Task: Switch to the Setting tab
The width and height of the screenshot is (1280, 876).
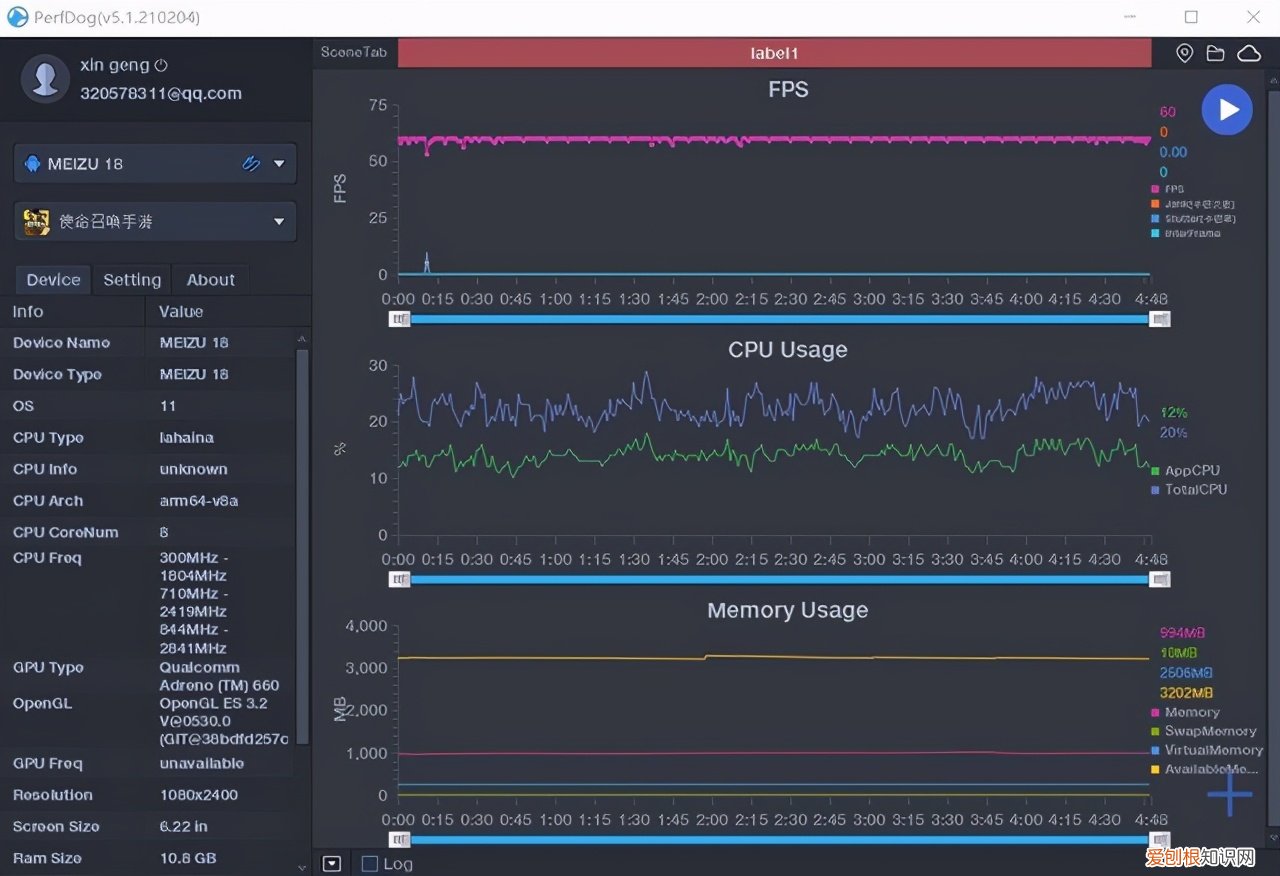Action: click(x=132, y=280)
